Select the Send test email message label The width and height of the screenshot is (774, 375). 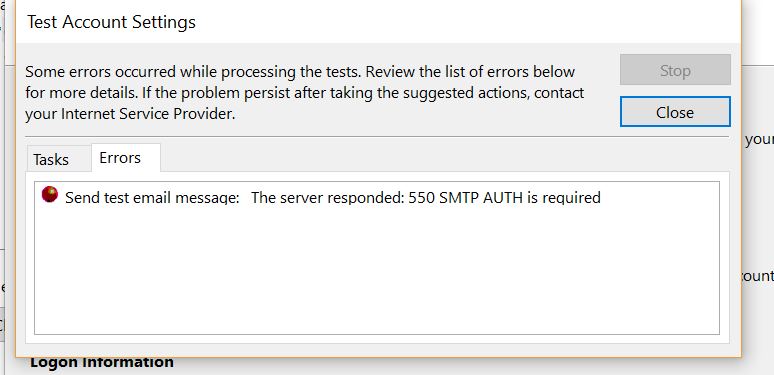[x=152, y=197]
